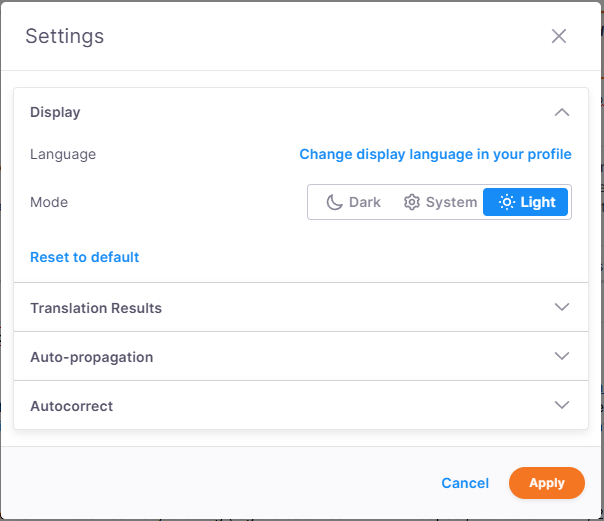The width and height of the screenshot is (604, 521).
Task: Select the Dark mode label
Action: [x=365, y=202]
